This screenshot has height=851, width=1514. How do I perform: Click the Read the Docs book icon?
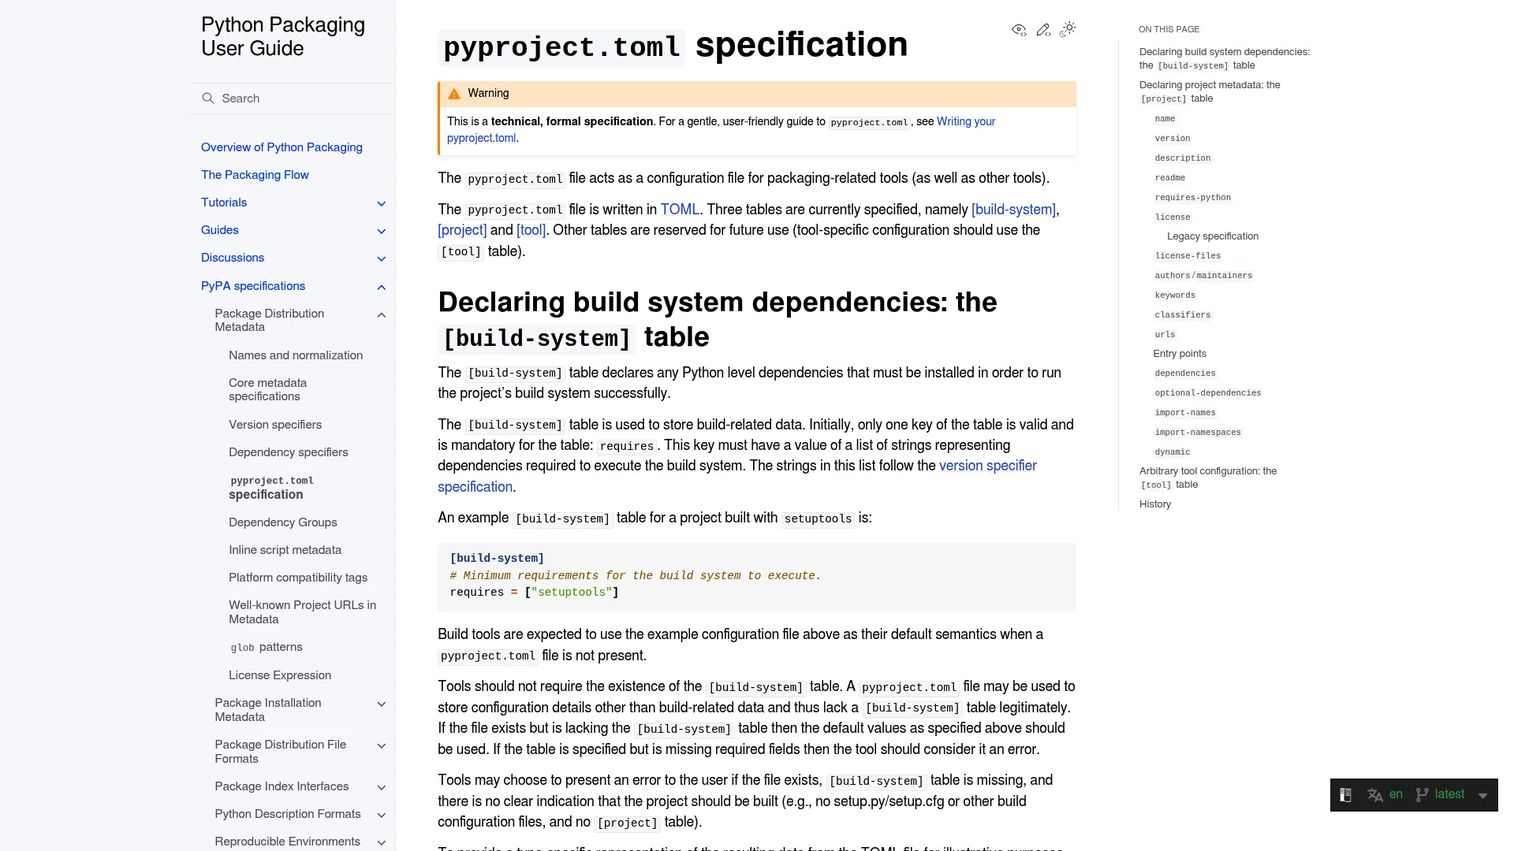[1346, 795]
